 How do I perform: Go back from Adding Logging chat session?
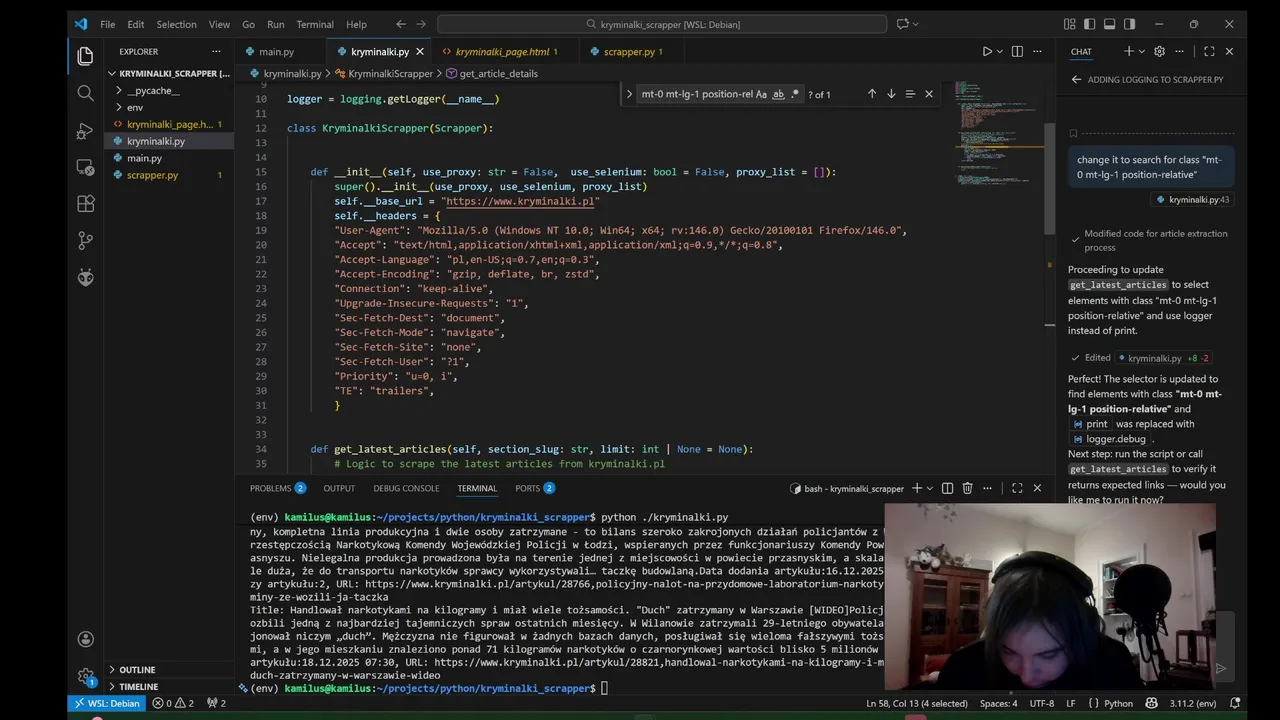[x=1076, y=79]
